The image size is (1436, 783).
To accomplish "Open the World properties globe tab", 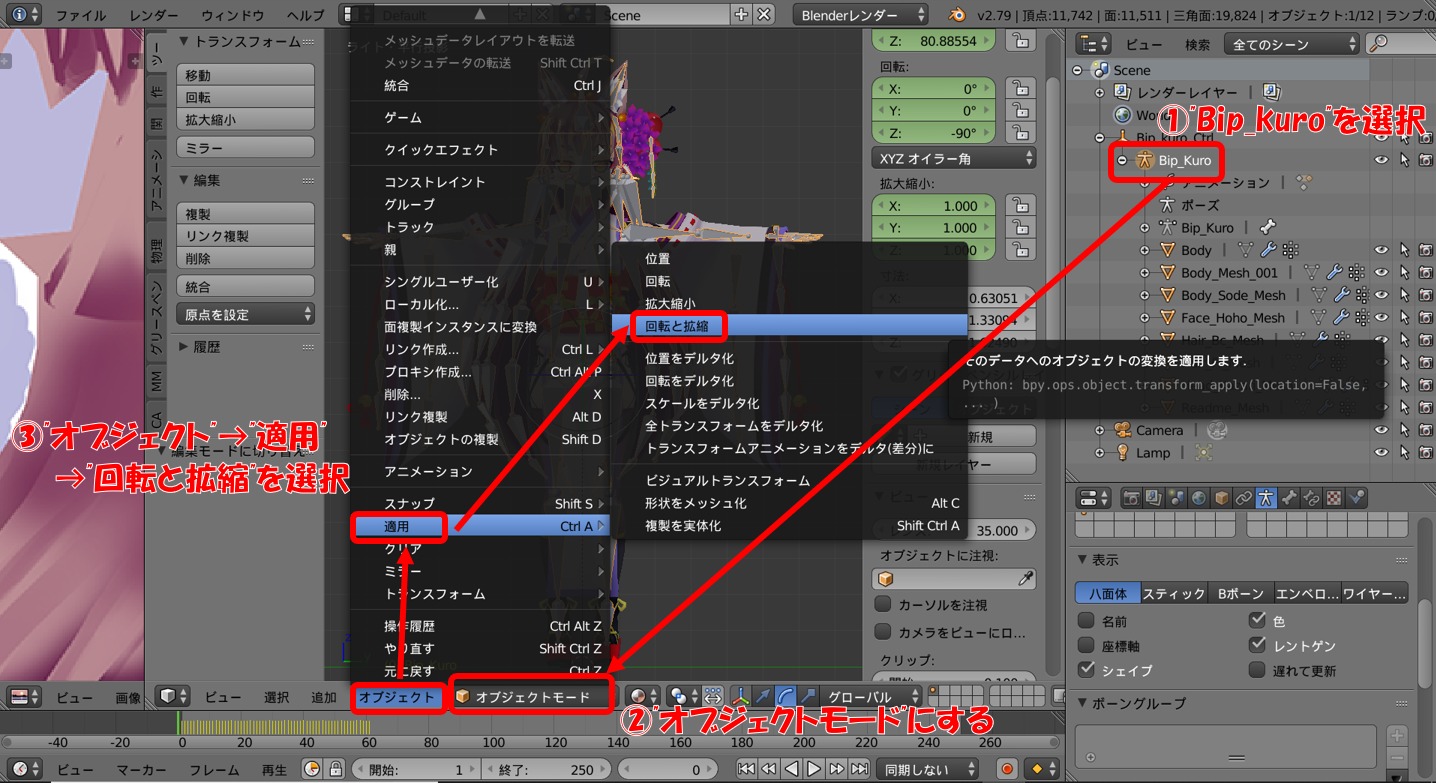I will pyautogui.click(x=1199, y=498).
